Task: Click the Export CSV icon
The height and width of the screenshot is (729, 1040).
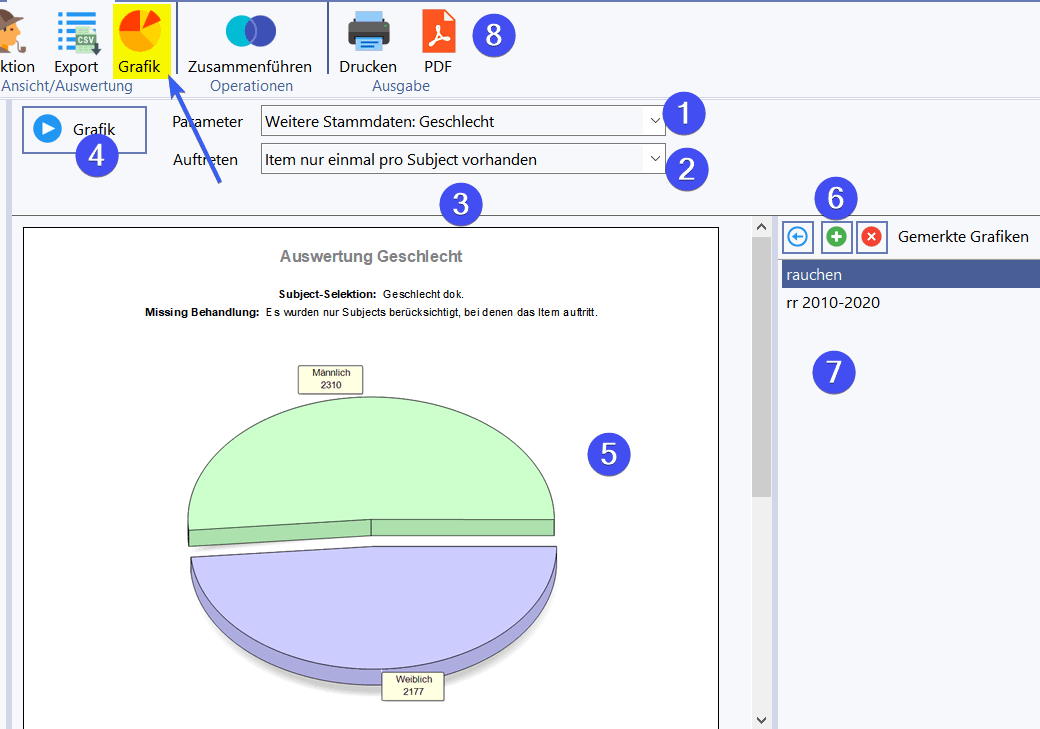Action: pyautogui.click(x=76, y=34)
